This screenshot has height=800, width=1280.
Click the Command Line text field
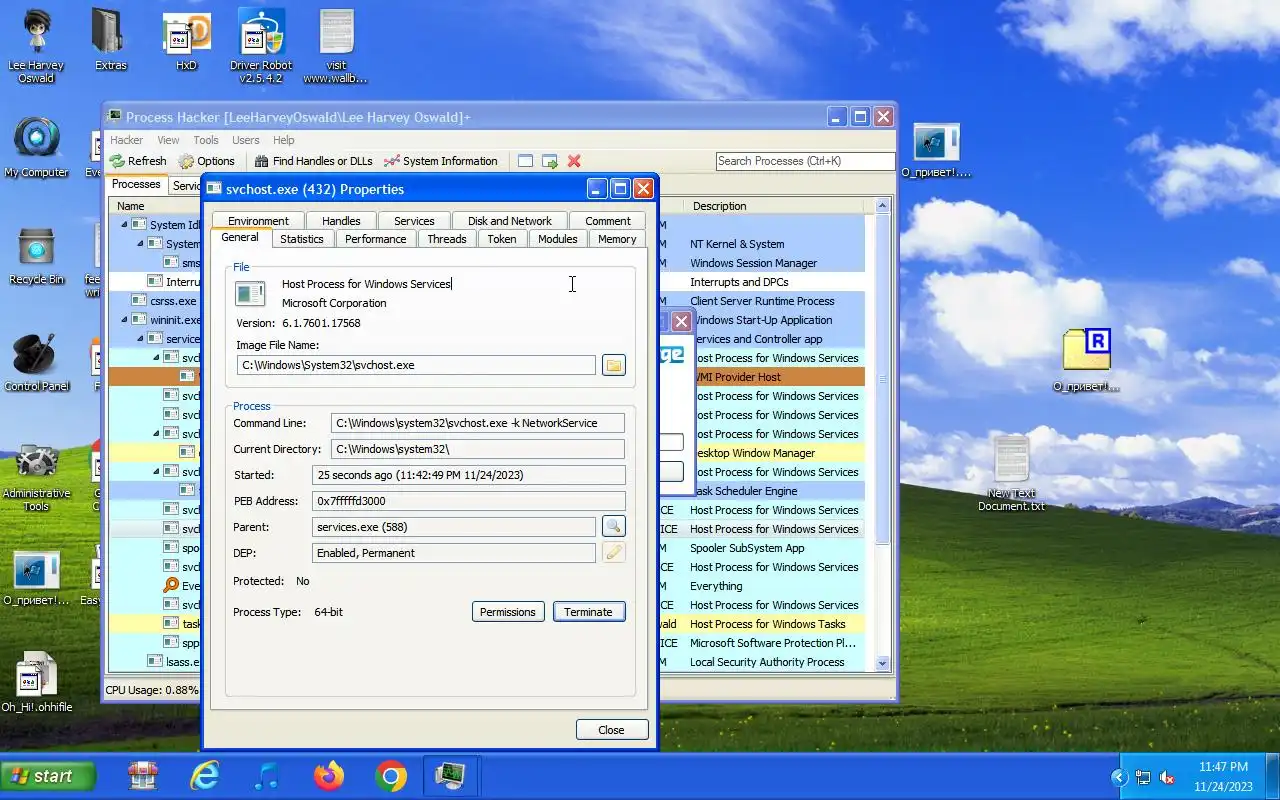(478, 423)
